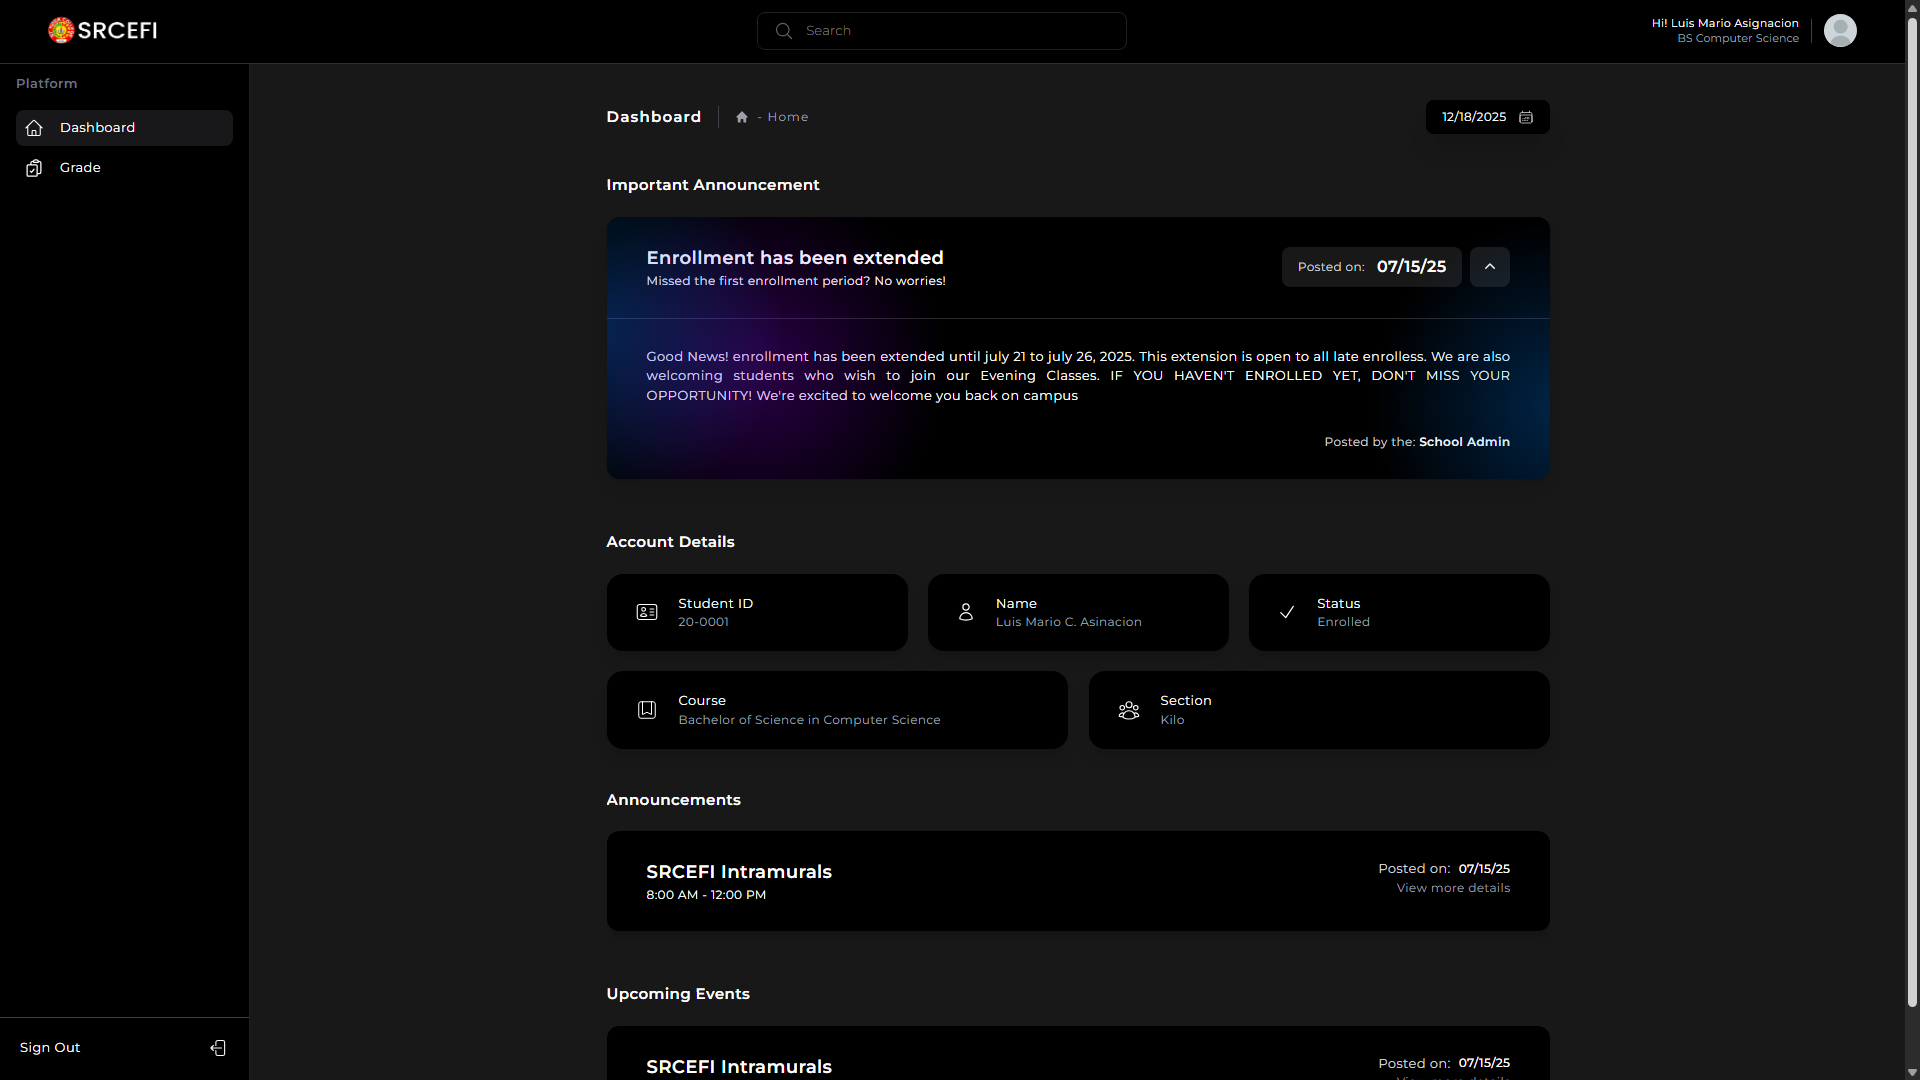1920x1080 pixels.
Task: Click Sign Out button text
Action: click(x=50, y=1048)
